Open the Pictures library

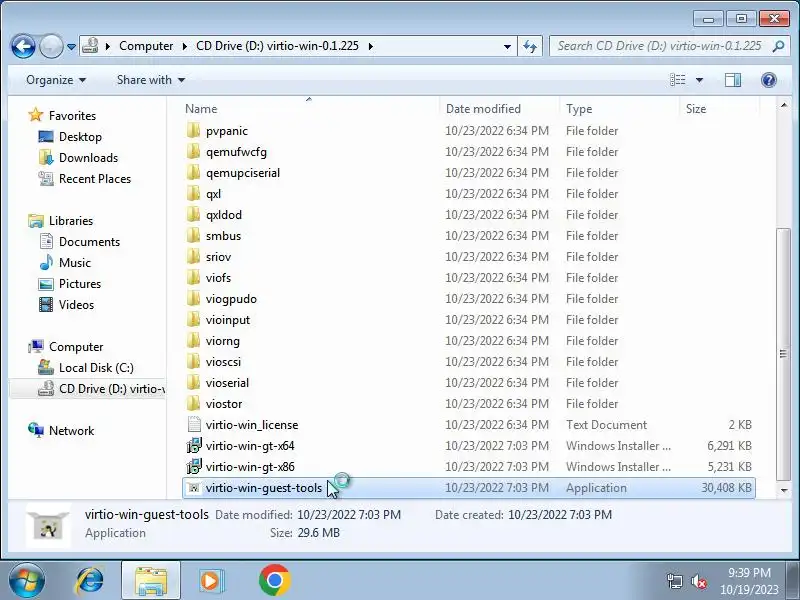pyautogui.click(x=80, y=284)
